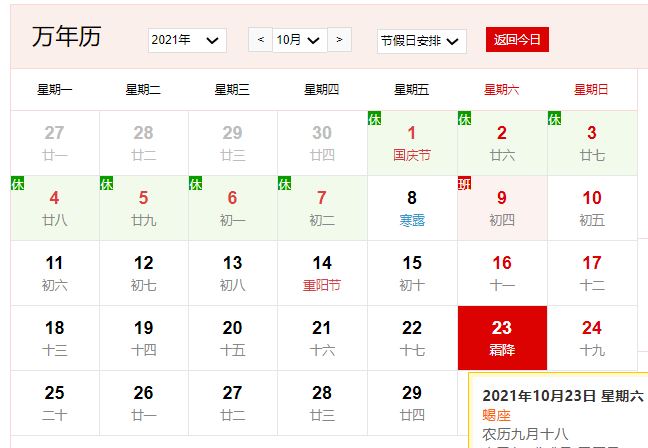Expand the 节假日安排 holiday dropdown
648x448 pixels.
coord(422,41)
